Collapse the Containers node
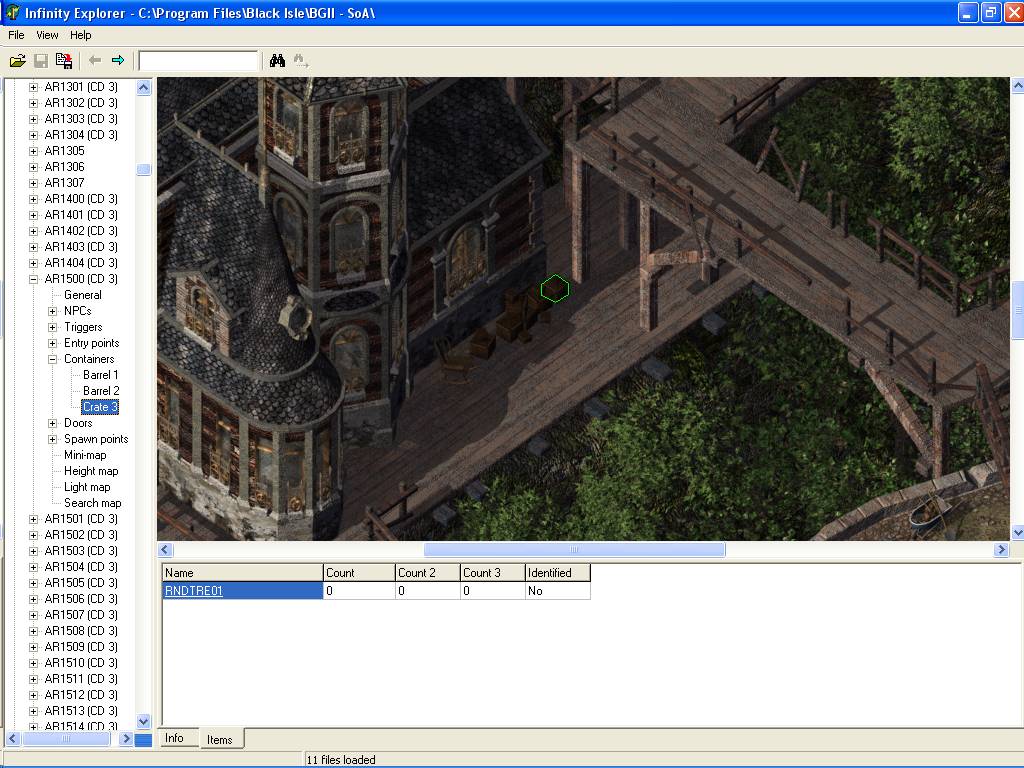Viewport: 1024px width, 768px height. click(x=53, y=359)
